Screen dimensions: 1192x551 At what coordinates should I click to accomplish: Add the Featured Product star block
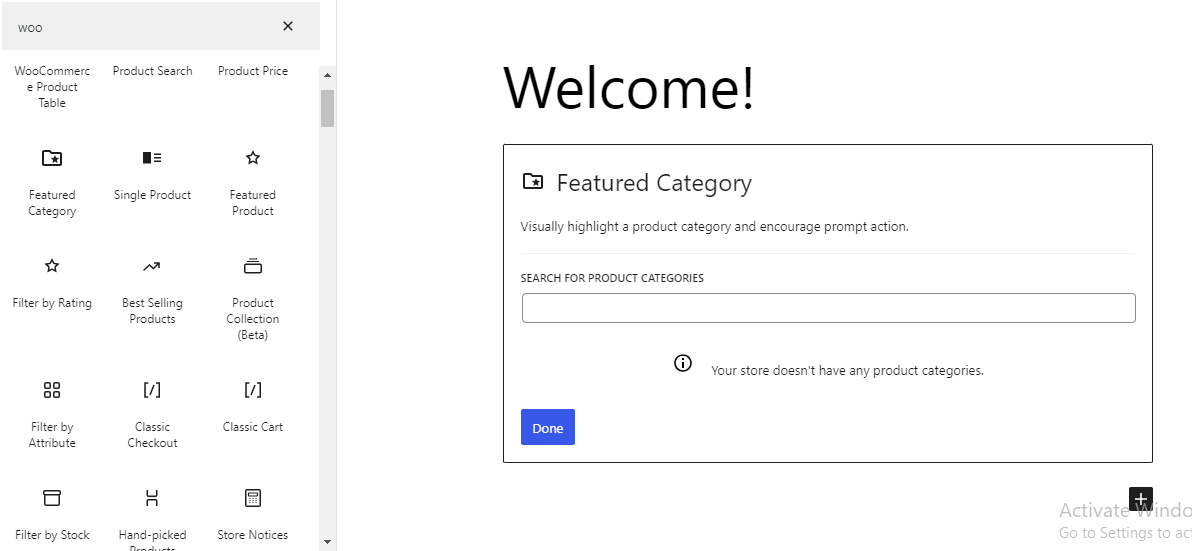253,180
